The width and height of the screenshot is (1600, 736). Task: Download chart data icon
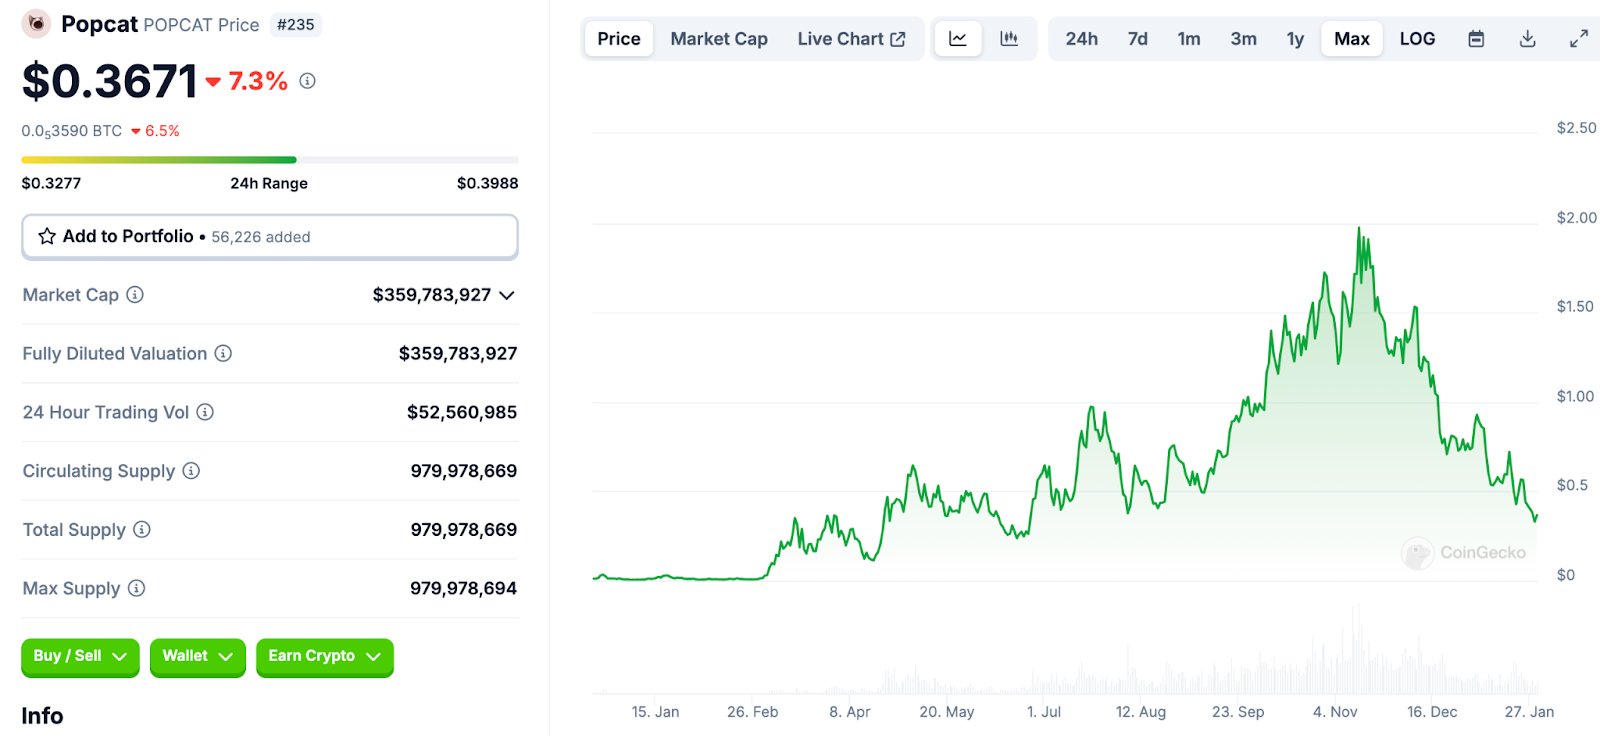coord(1527,39)
